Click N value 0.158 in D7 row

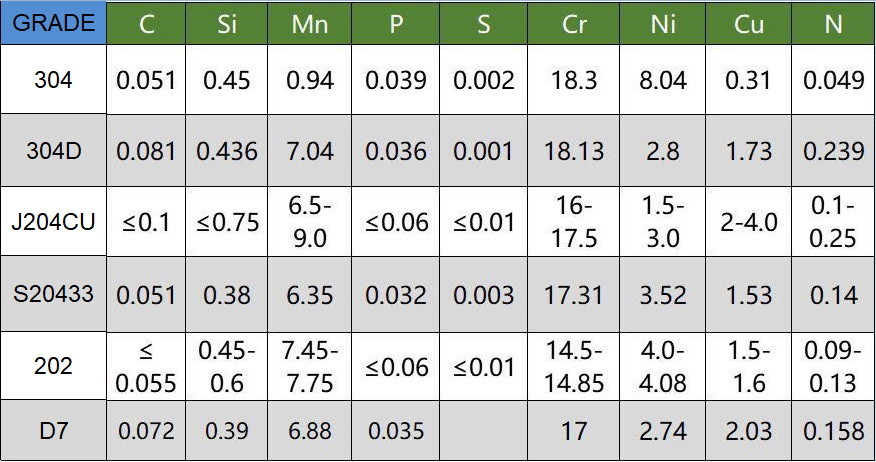click(834, 431)
